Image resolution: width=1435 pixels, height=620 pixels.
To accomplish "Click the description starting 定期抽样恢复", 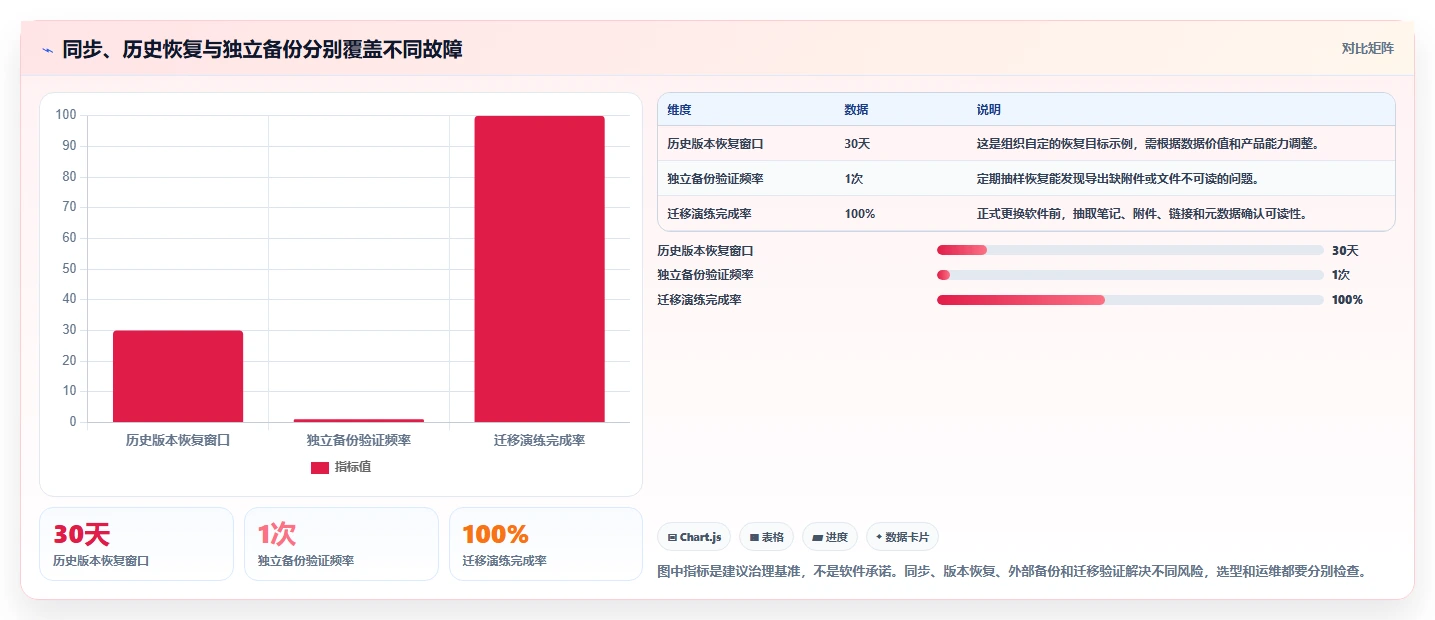I will pos(1117,178).
